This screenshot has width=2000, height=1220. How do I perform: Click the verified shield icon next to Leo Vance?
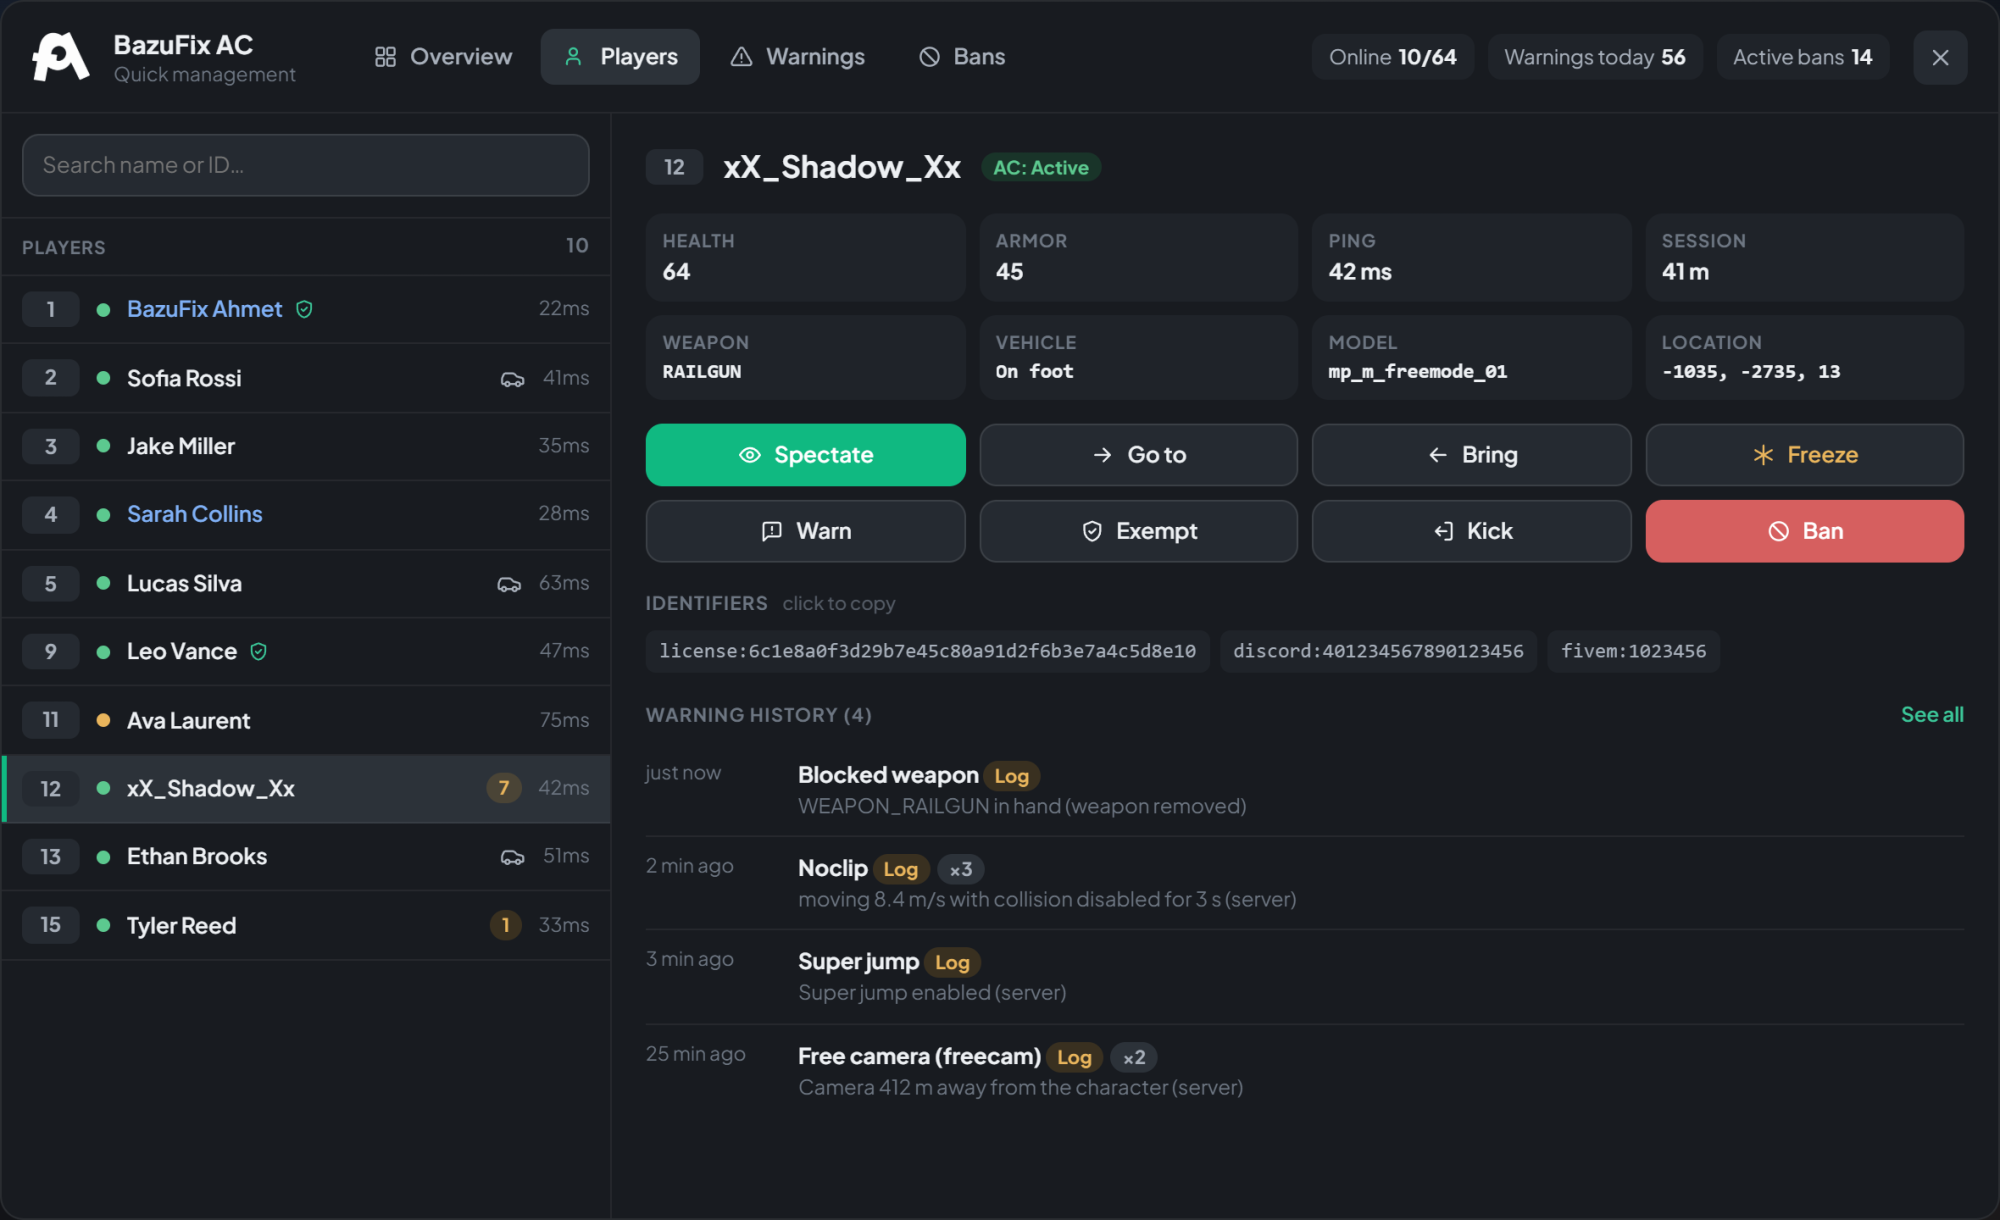[x=258, y=652]
